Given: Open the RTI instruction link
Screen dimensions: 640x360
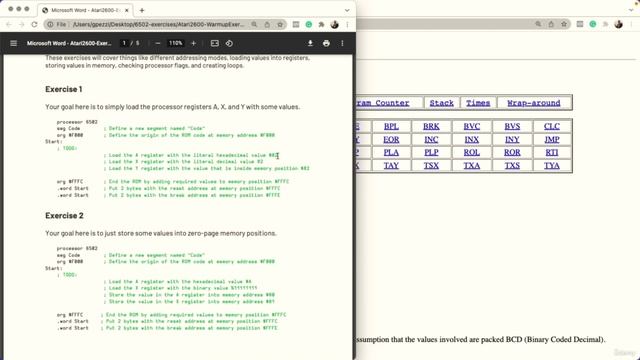Looking at the screenshot, I should click(x=551, y=152).
